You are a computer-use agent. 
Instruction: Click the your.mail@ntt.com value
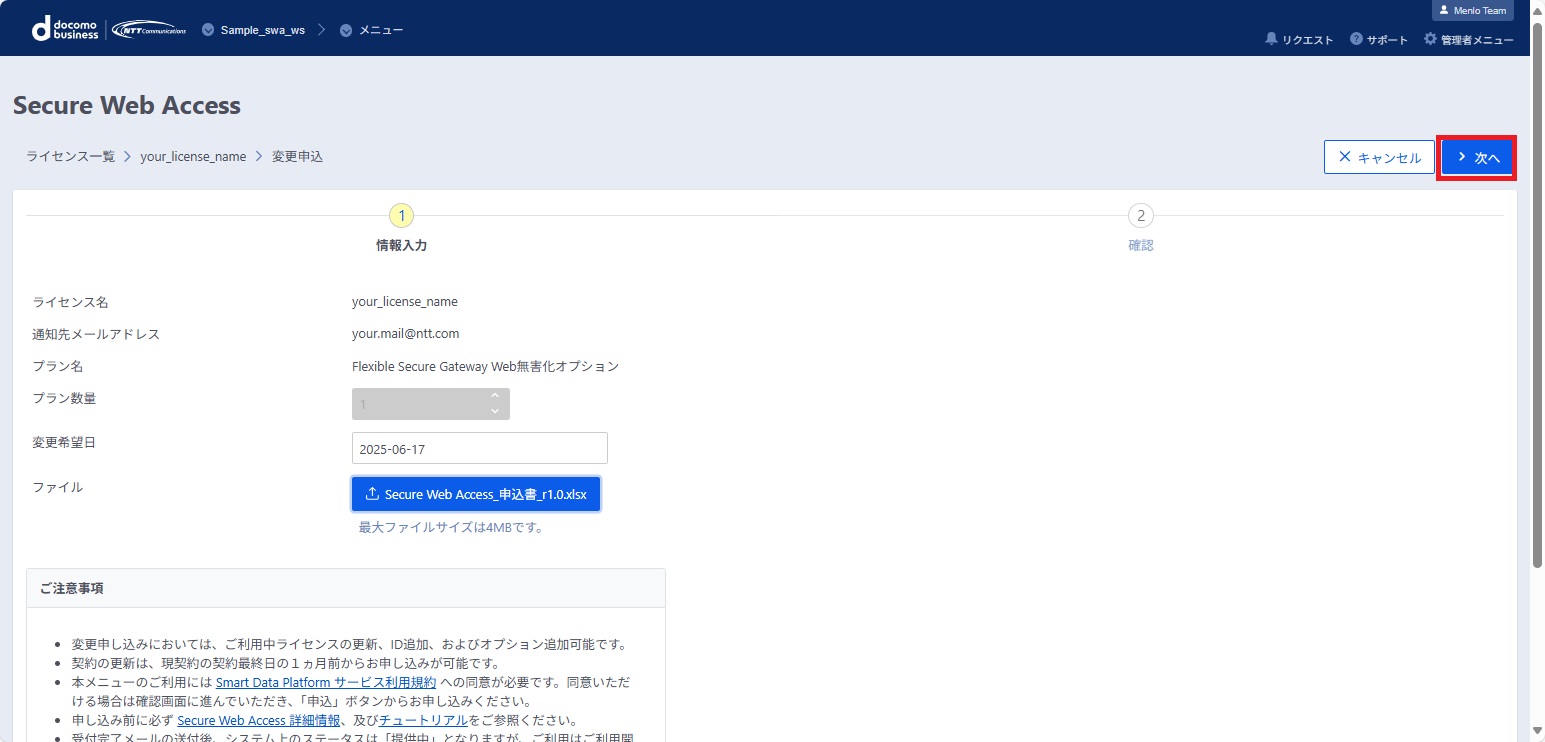pyautogui.click(x=405, y=334)
